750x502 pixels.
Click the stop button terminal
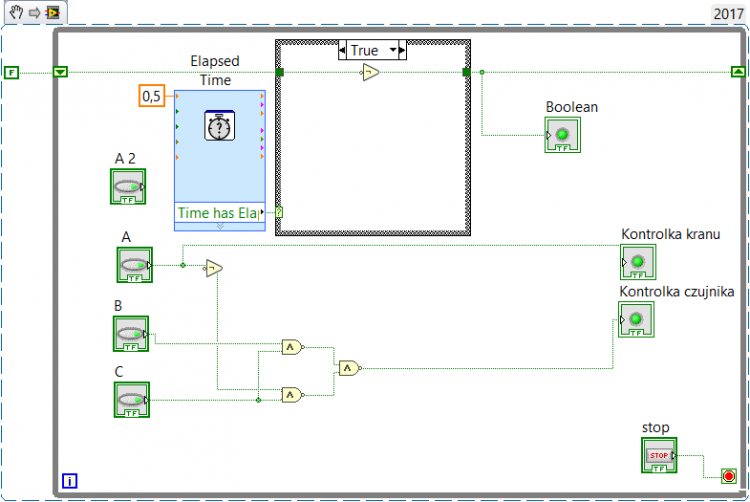[659, 455]
